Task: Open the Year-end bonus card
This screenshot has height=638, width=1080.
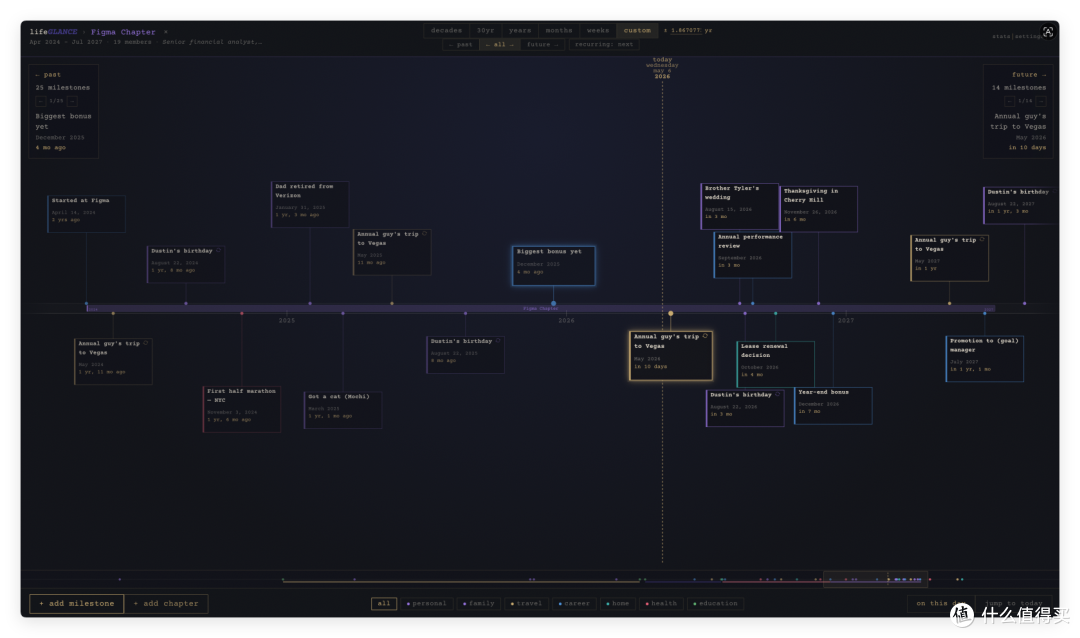Action: point(833,405)
